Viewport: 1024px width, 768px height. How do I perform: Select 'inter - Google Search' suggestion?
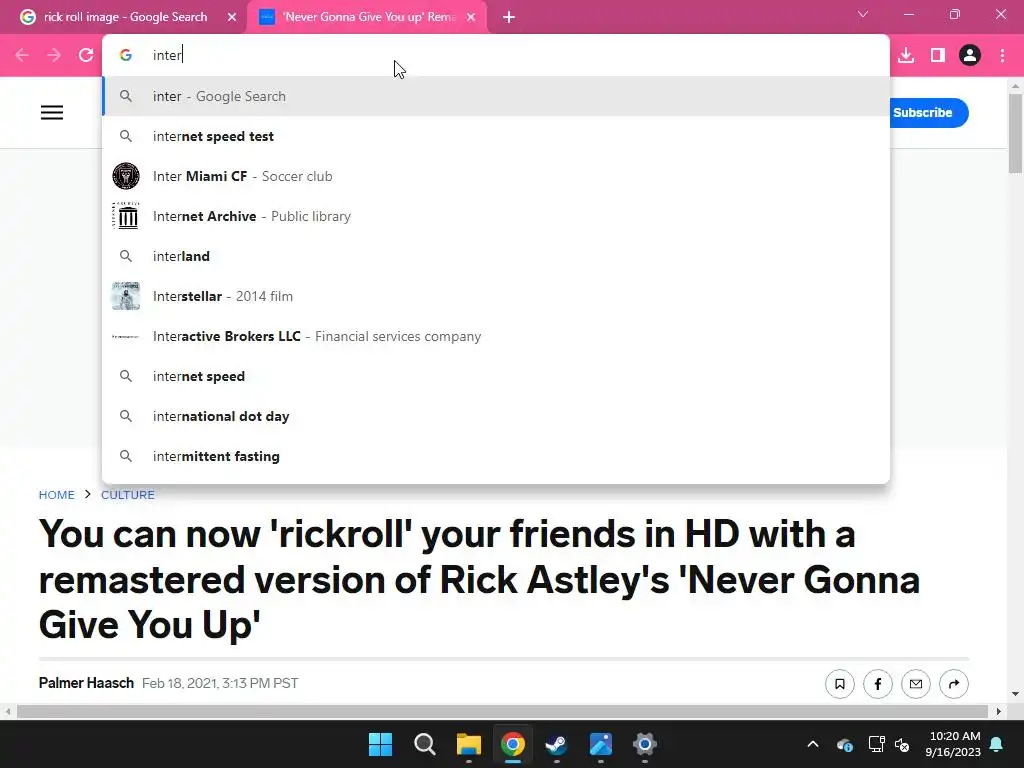click(496, 96)
